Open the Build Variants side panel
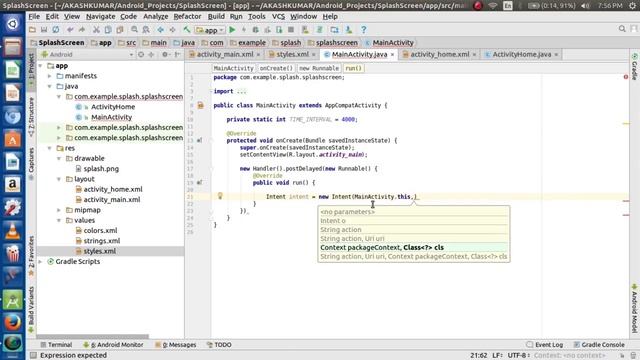 point(31,309)
